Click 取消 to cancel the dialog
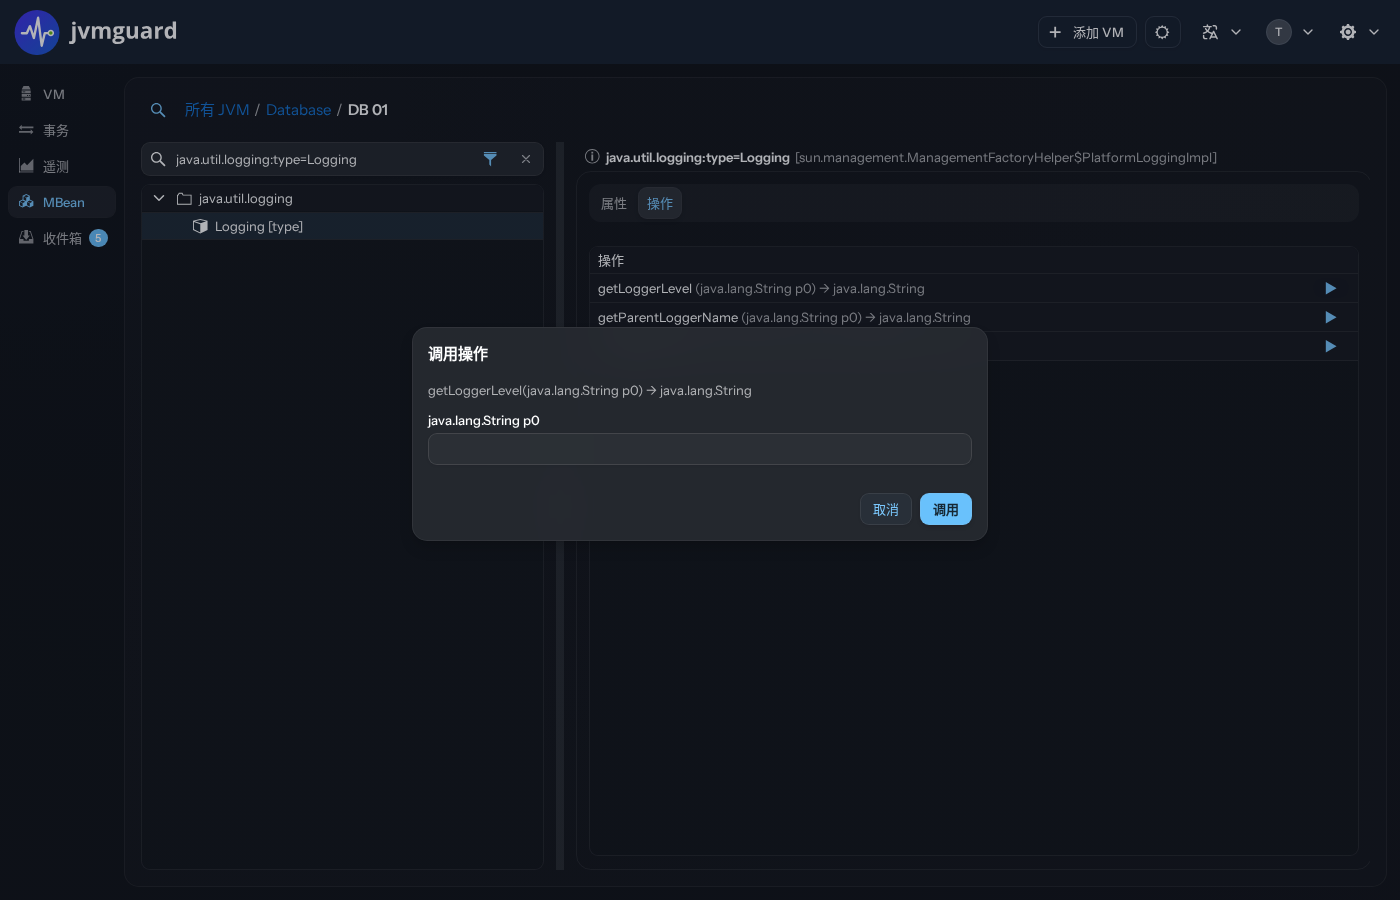Image resolution: width=1400 pixels, height=900 pixels. (x=886, y=509)
